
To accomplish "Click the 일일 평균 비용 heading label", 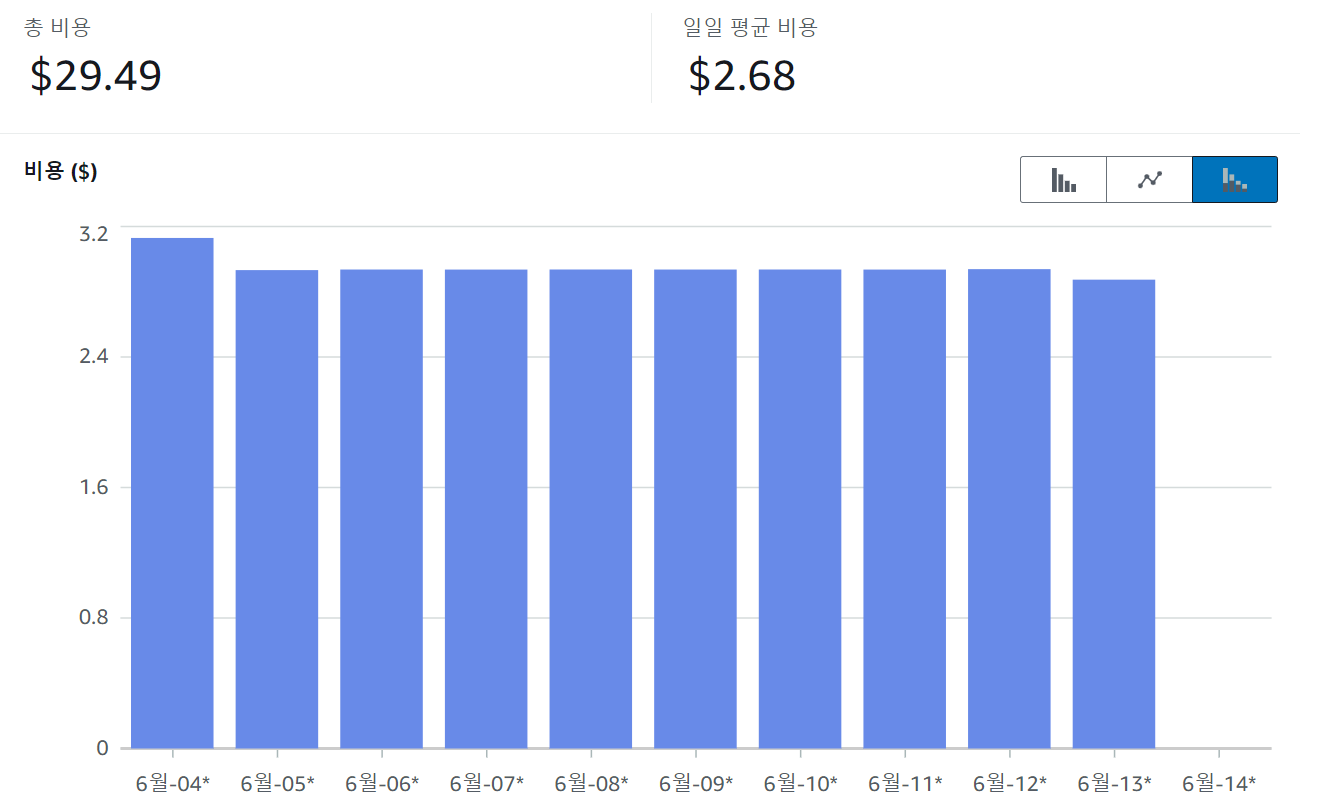I will point(750,28).
